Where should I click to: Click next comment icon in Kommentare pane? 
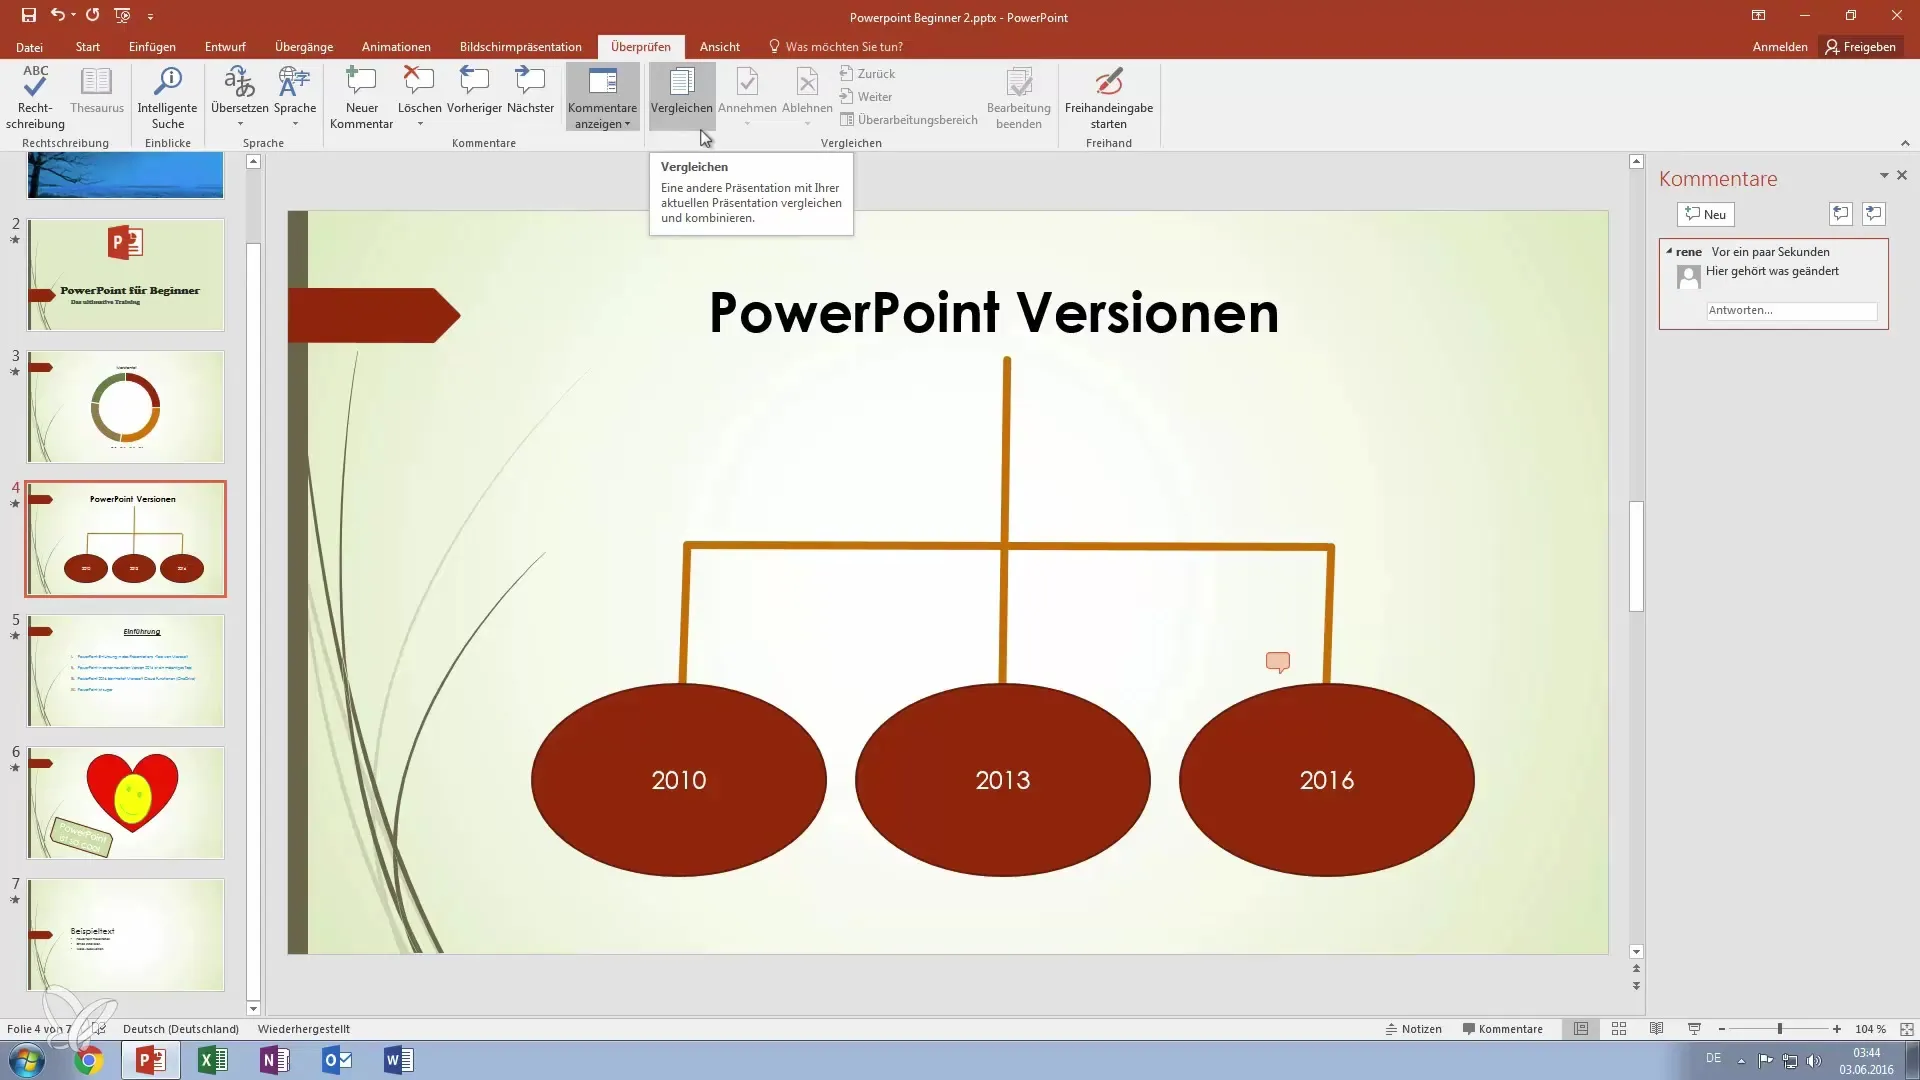(x=1873, y=214)
